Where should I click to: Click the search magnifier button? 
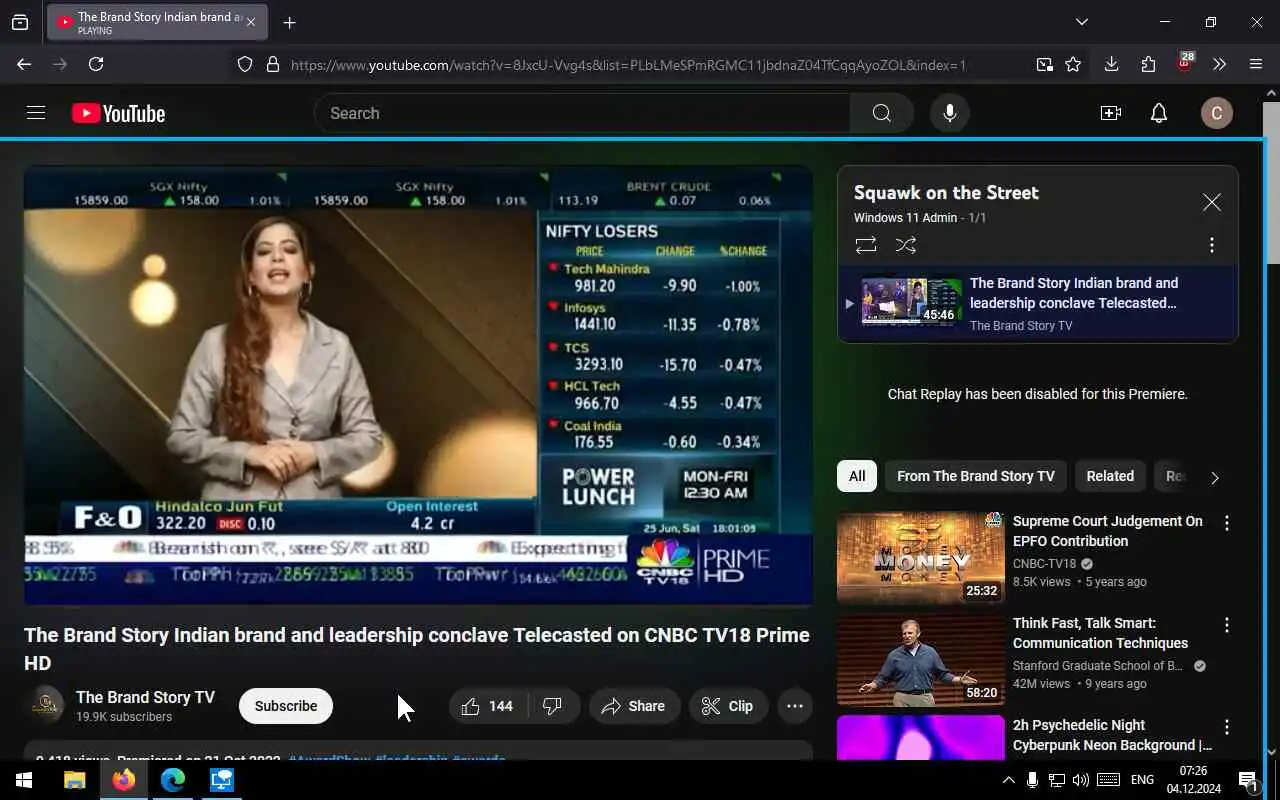(x=881, y=113)
